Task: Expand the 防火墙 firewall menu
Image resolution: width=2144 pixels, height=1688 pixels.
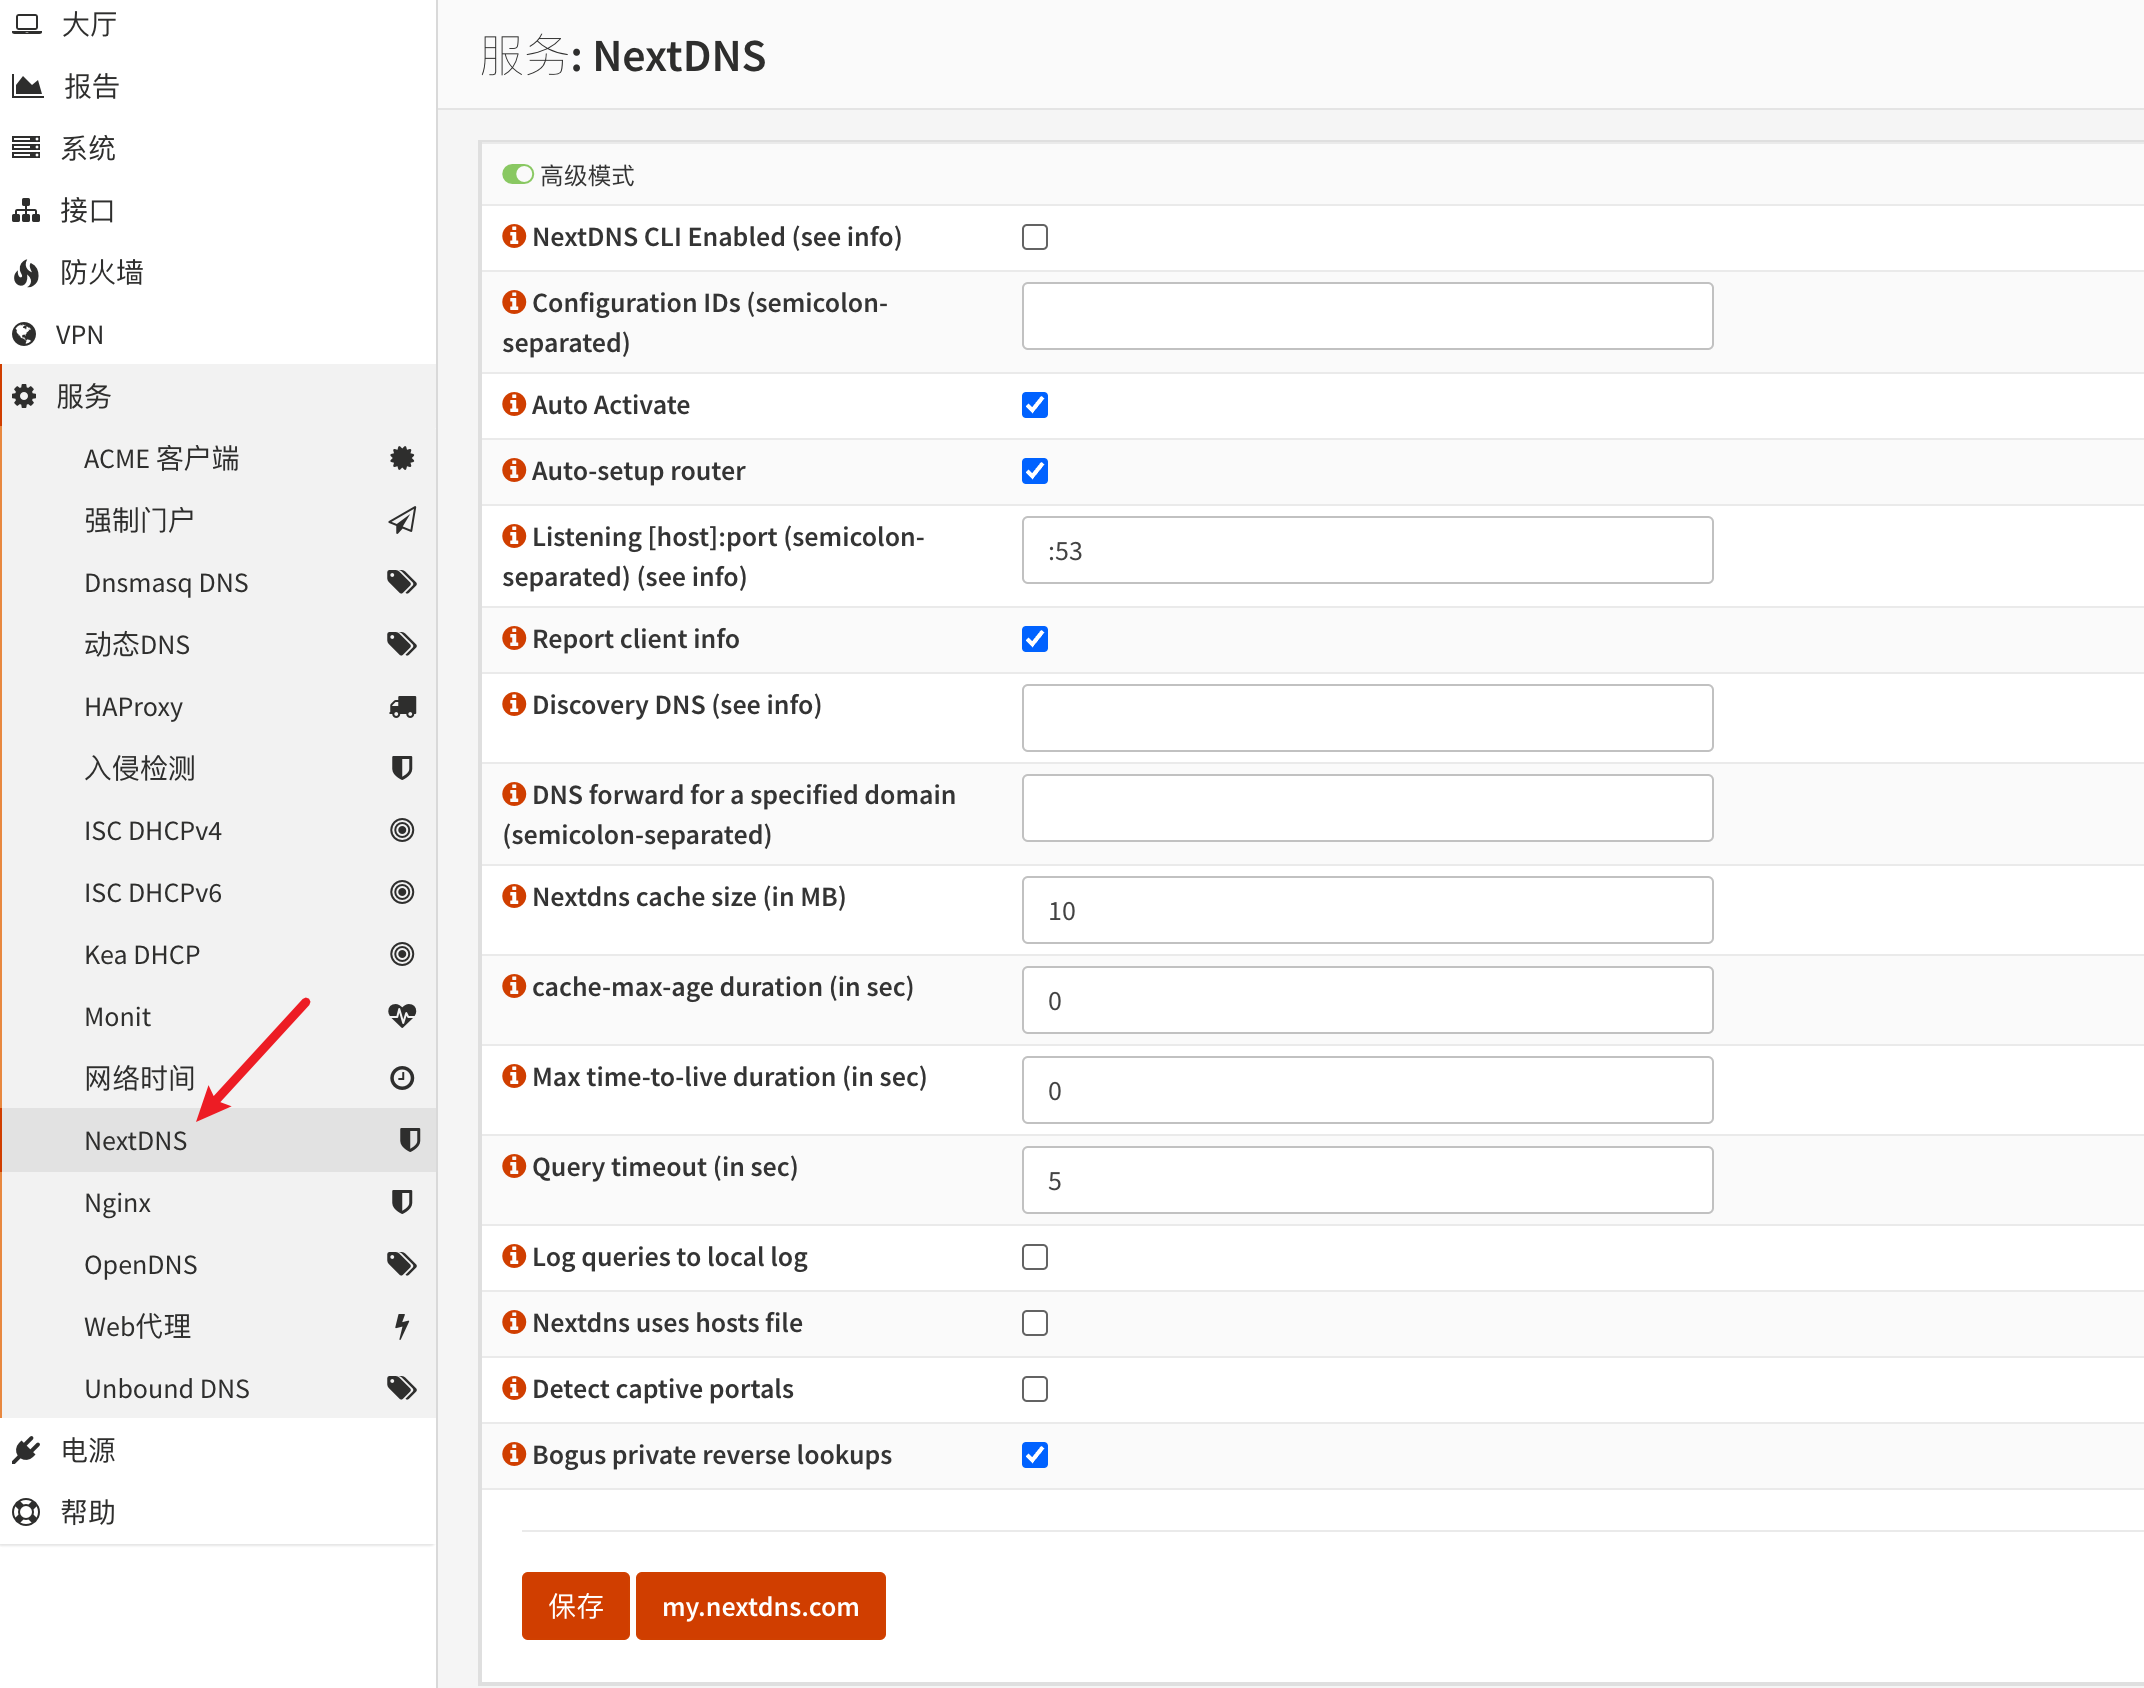Action: pos(101,272)
